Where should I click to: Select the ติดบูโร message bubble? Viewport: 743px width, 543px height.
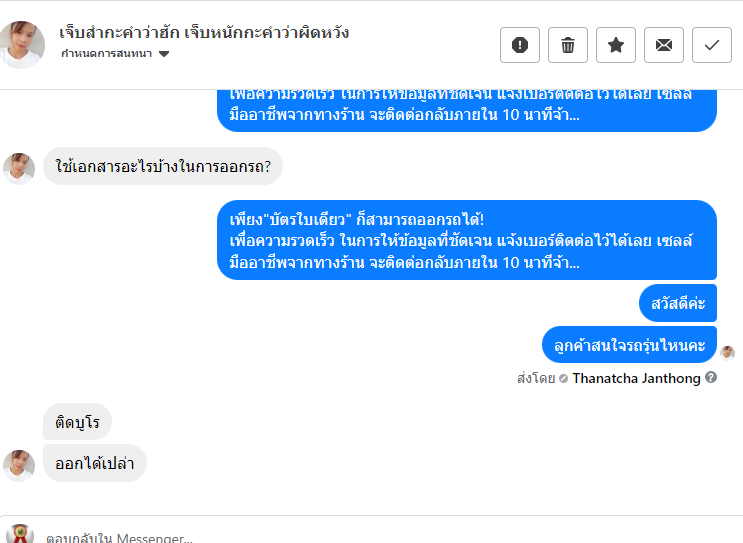point(77,422)
